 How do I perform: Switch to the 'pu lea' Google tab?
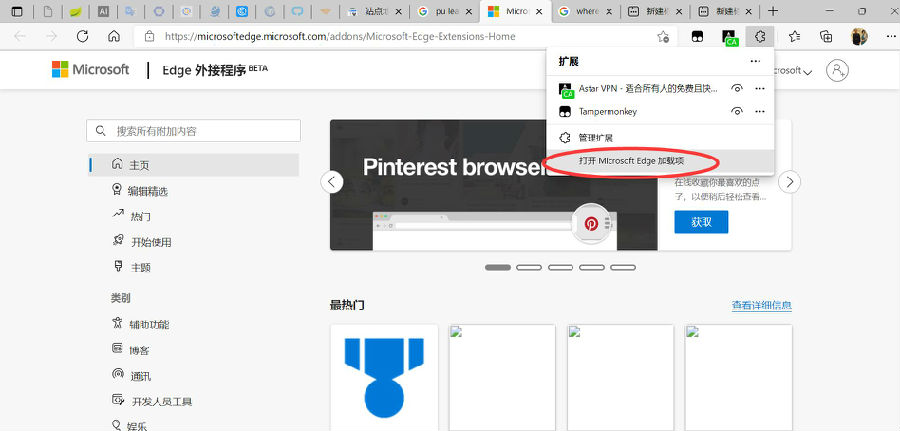click(446, 11)
